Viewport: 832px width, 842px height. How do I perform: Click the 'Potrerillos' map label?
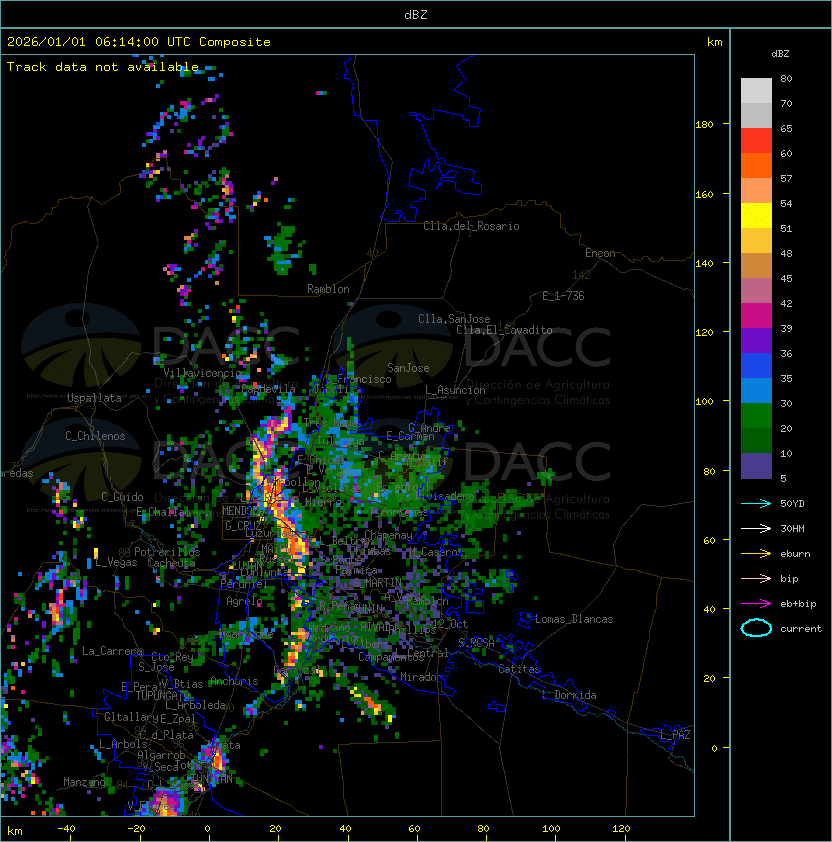(167, 552)
